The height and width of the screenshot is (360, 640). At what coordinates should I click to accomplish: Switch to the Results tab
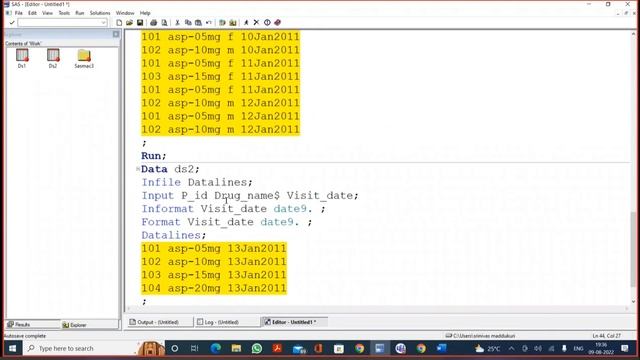[x=32, y=324]
